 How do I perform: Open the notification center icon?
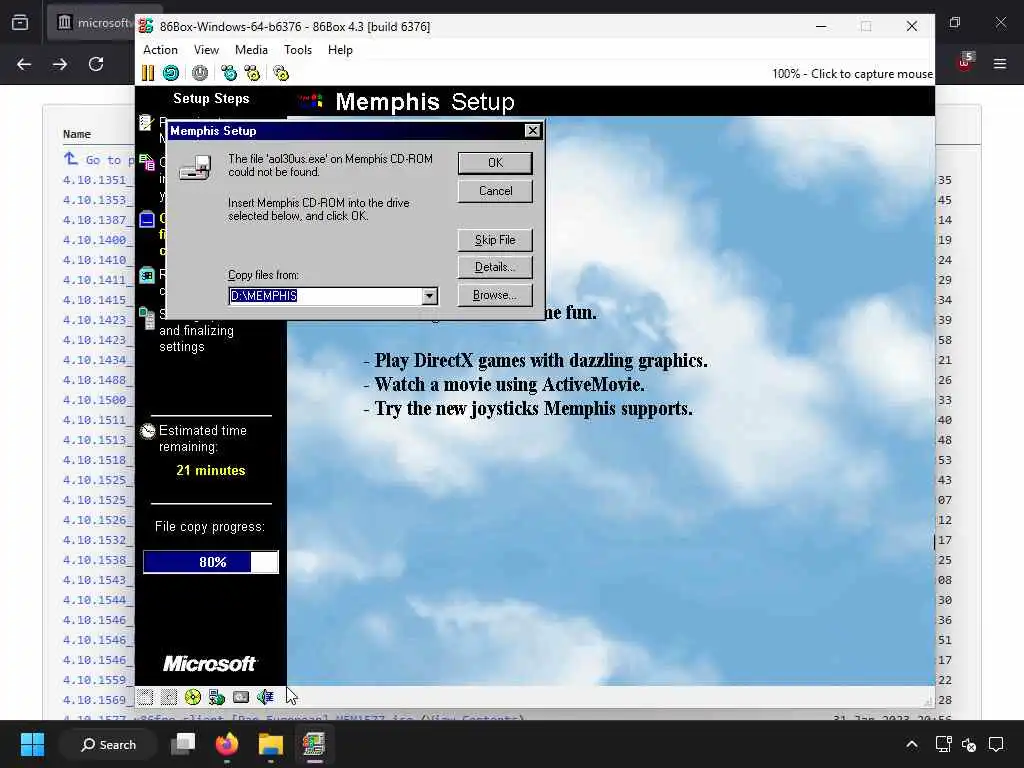click(x=997, y=744)
